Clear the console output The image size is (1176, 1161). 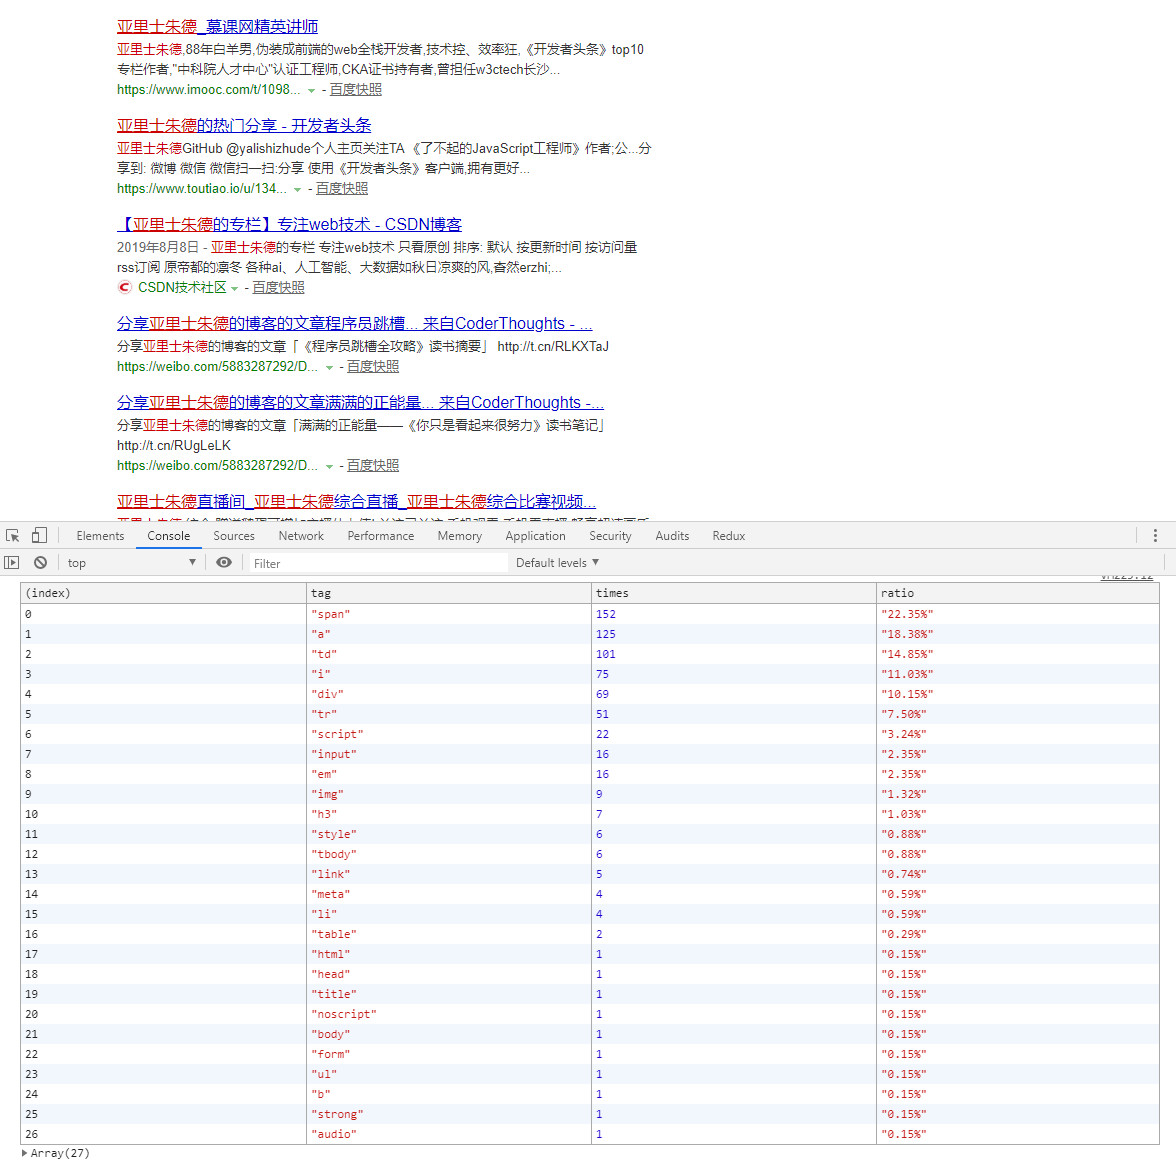tap(40, 562)
